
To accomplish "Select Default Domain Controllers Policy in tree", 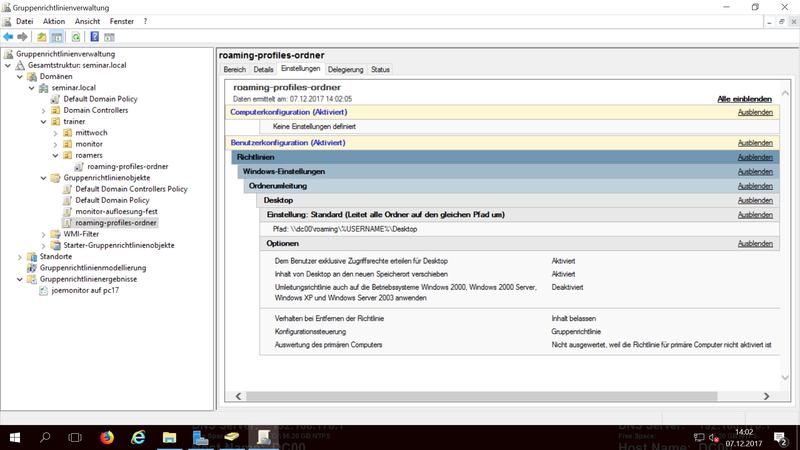I will click(x=131, y=189).
